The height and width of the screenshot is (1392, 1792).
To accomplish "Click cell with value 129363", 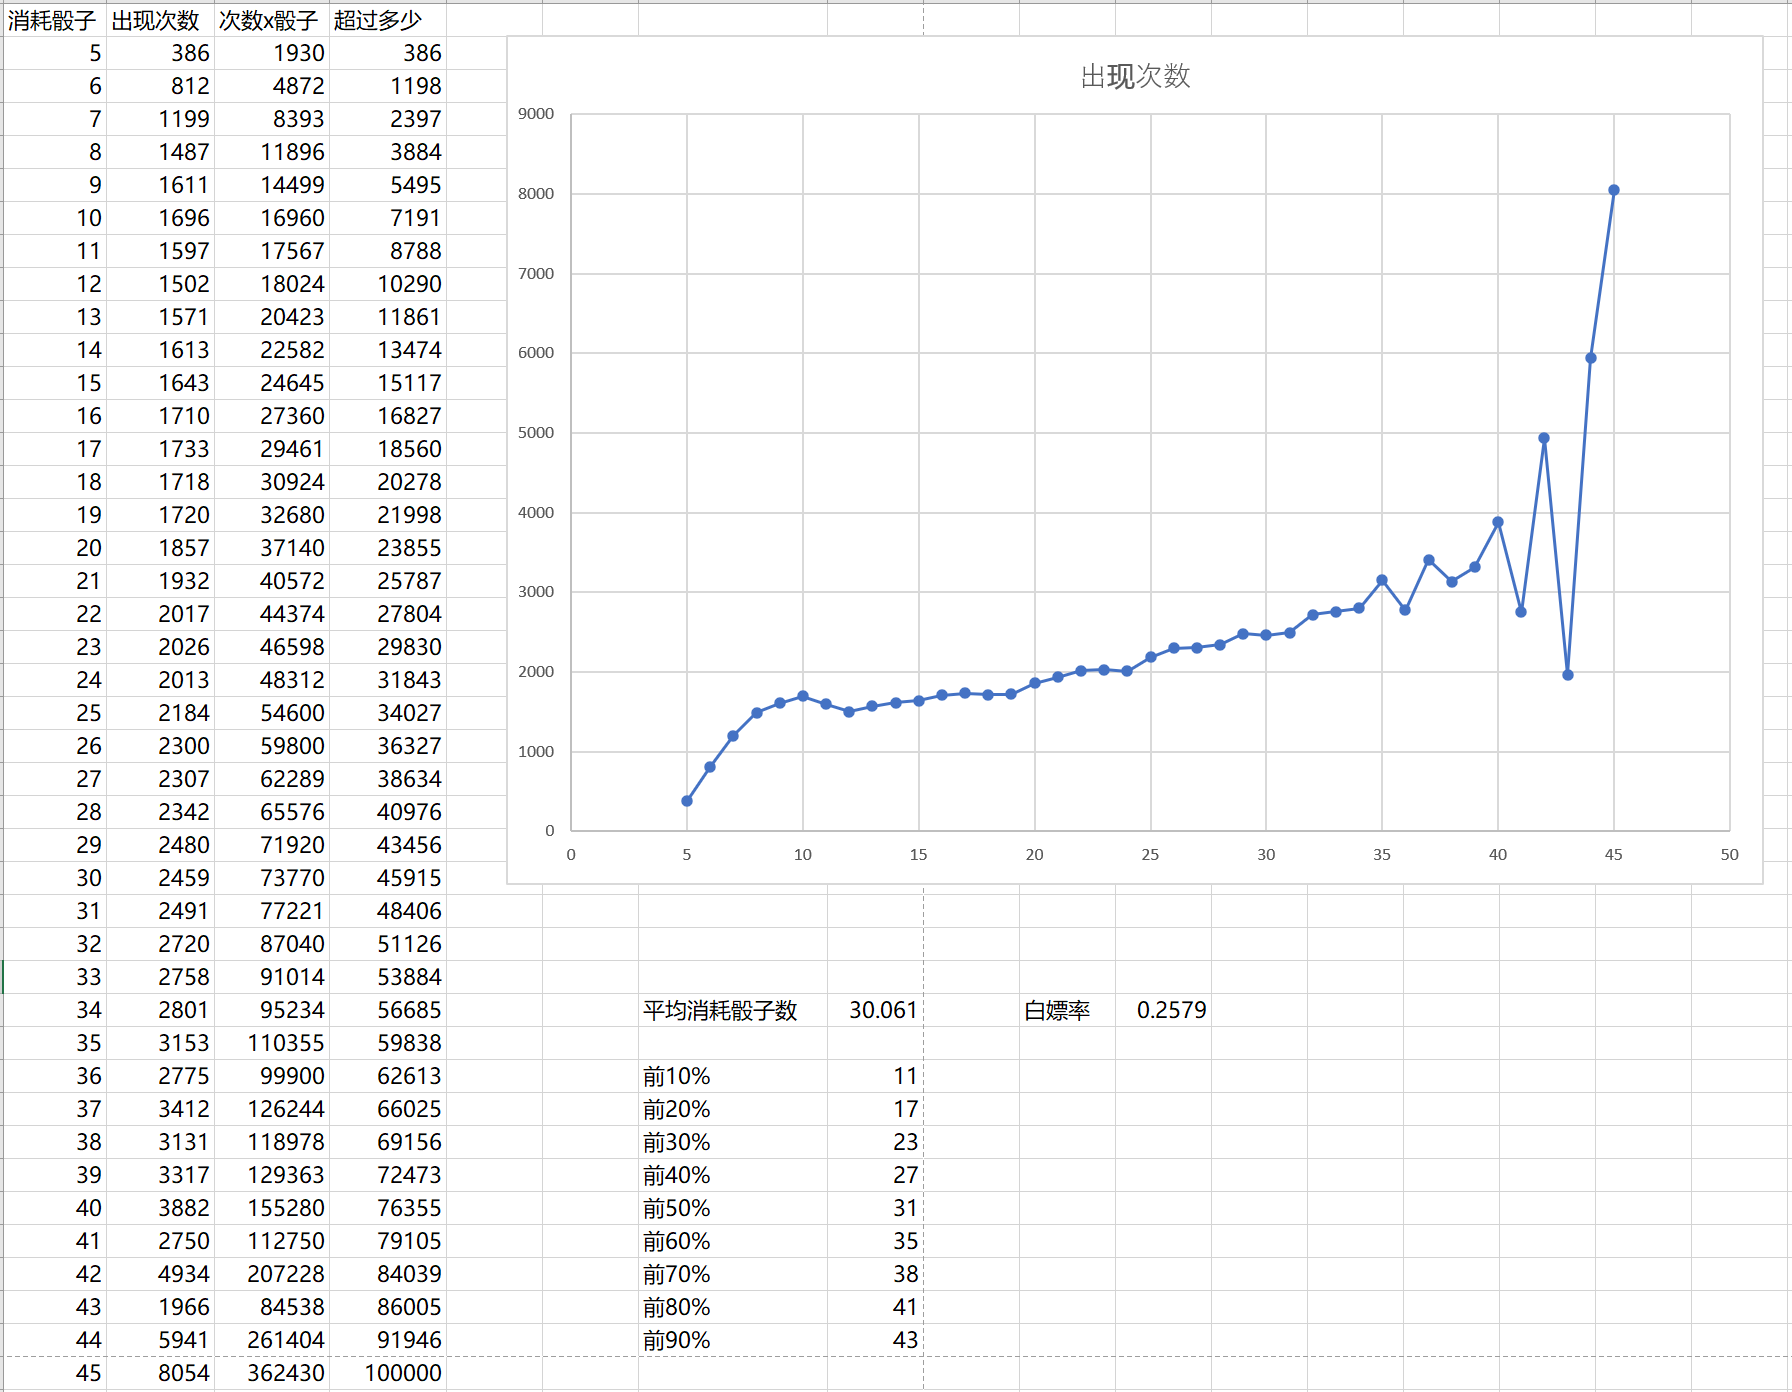I will tap(271, 1175).
